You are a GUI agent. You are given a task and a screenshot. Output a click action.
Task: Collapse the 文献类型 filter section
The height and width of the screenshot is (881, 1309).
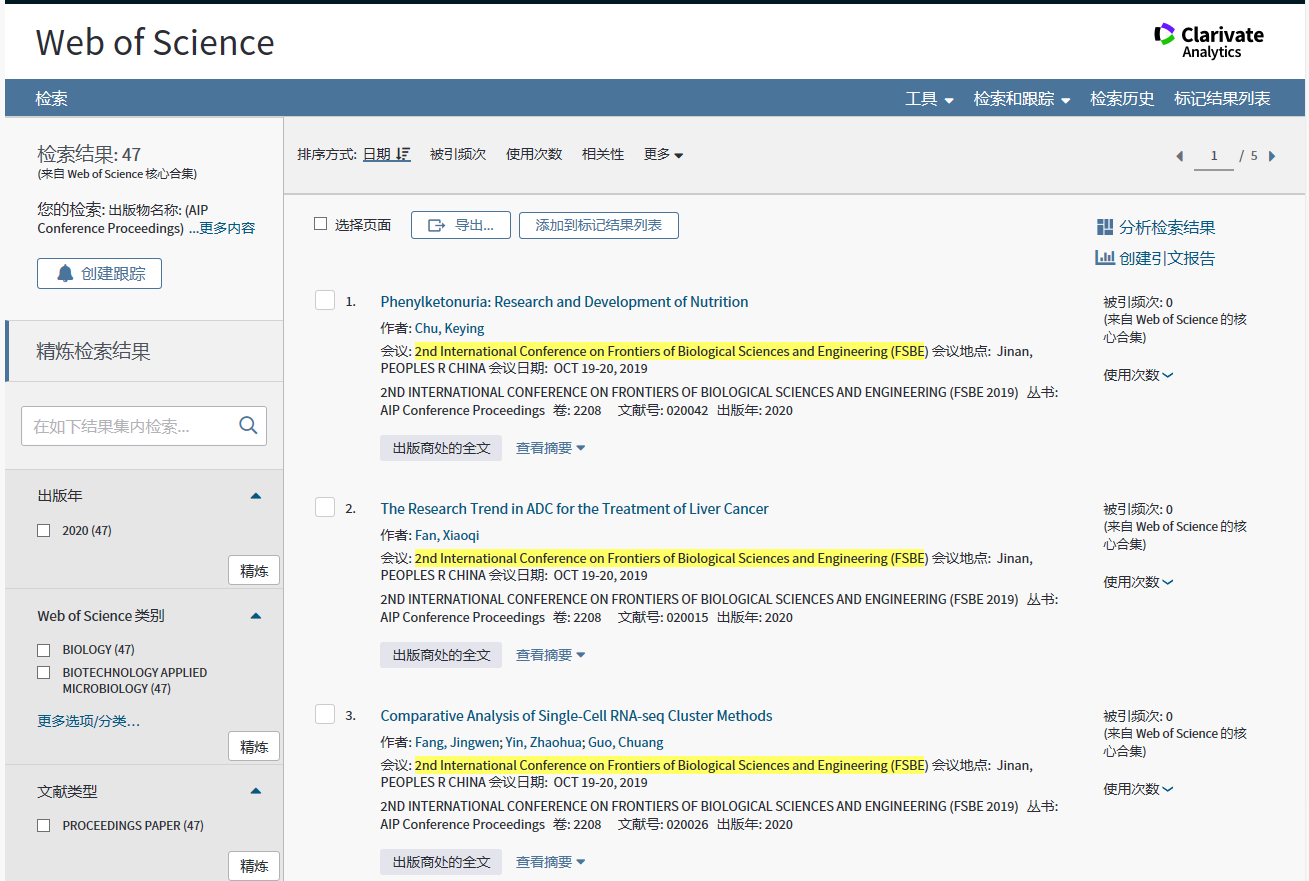[256, 791]
